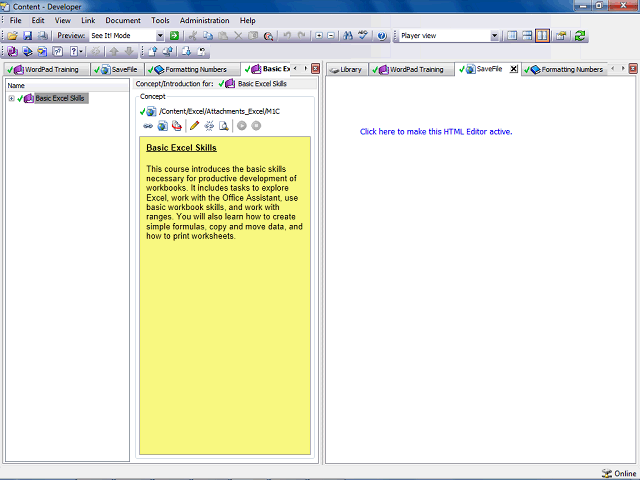This screenshot has width=640, height=480.
Task: Click the Create new web page icon in Concept
Action: [x=162, y=126]
